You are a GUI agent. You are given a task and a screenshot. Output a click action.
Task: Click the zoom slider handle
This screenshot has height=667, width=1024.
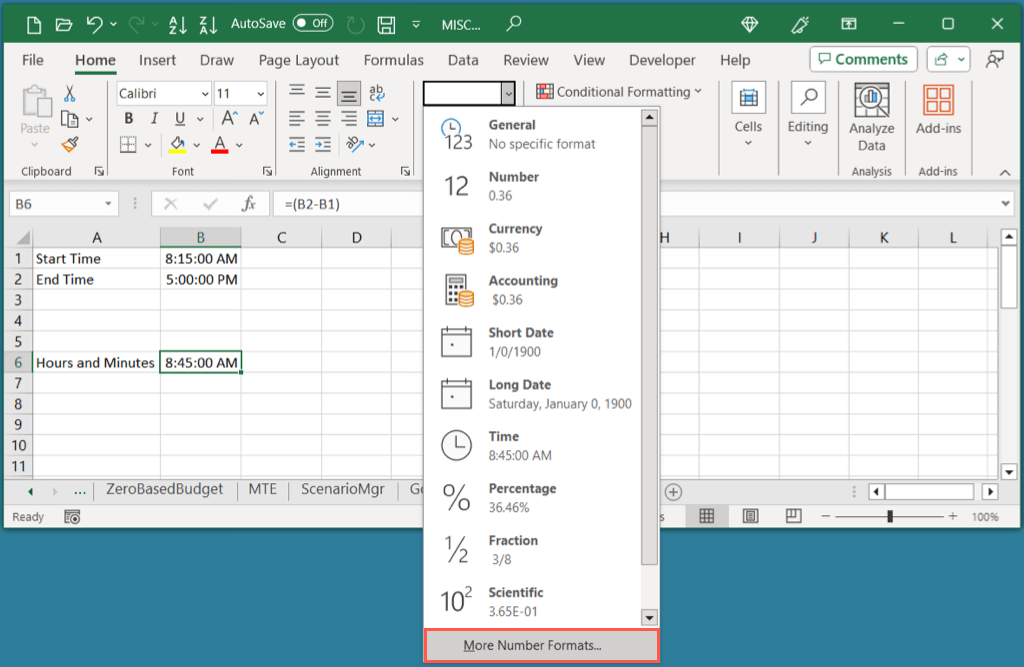[889, 517]
